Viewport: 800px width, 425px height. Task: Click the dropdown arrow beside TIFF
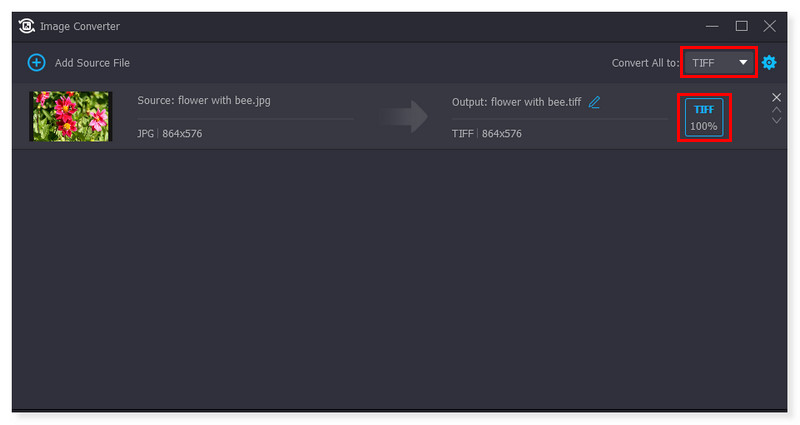pos(743,63)
